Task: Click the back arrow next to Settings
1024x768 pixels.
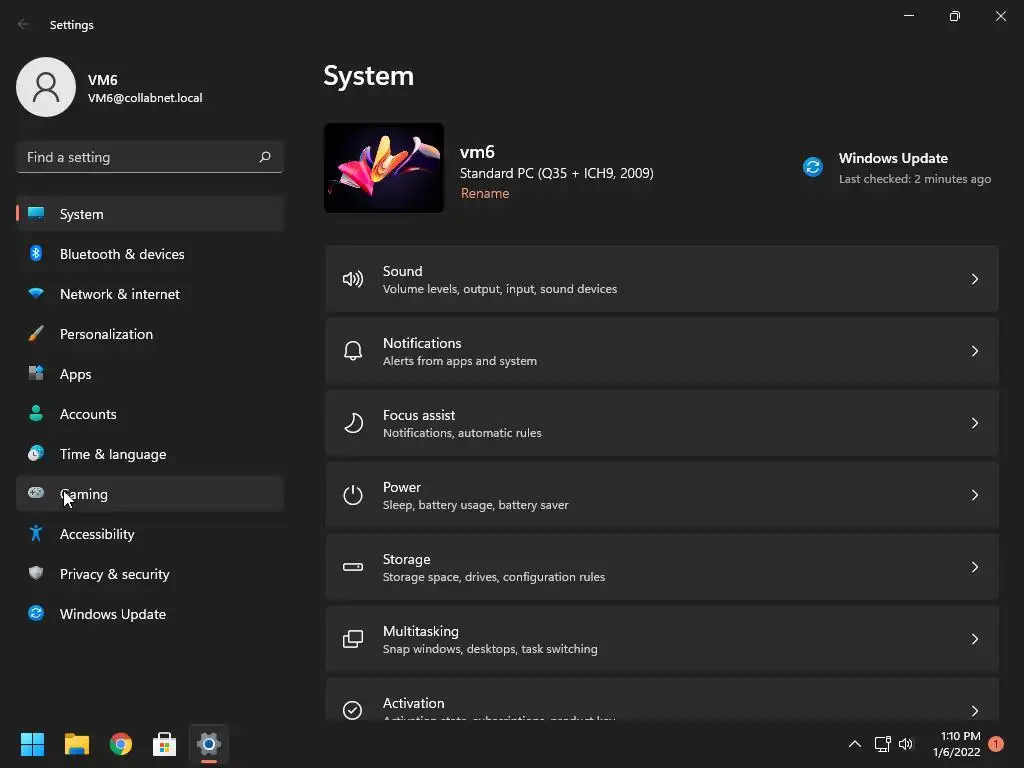Action: point(24,24)
